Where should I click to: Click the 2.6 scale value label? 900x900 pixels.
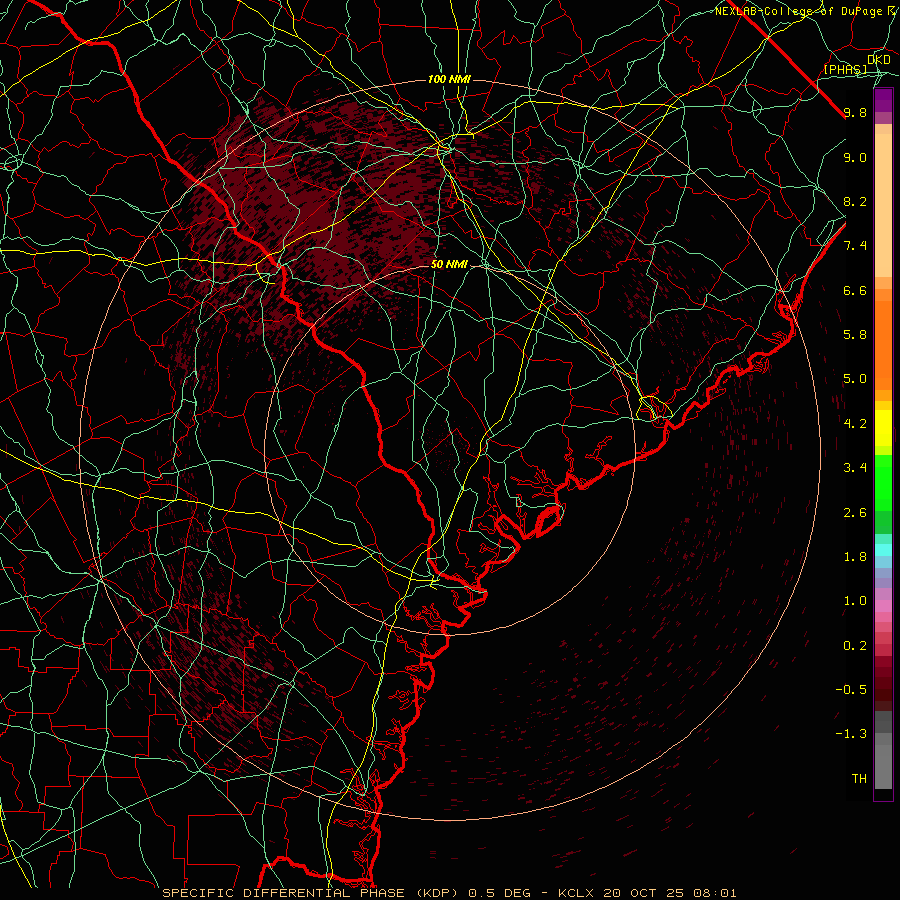855,513
